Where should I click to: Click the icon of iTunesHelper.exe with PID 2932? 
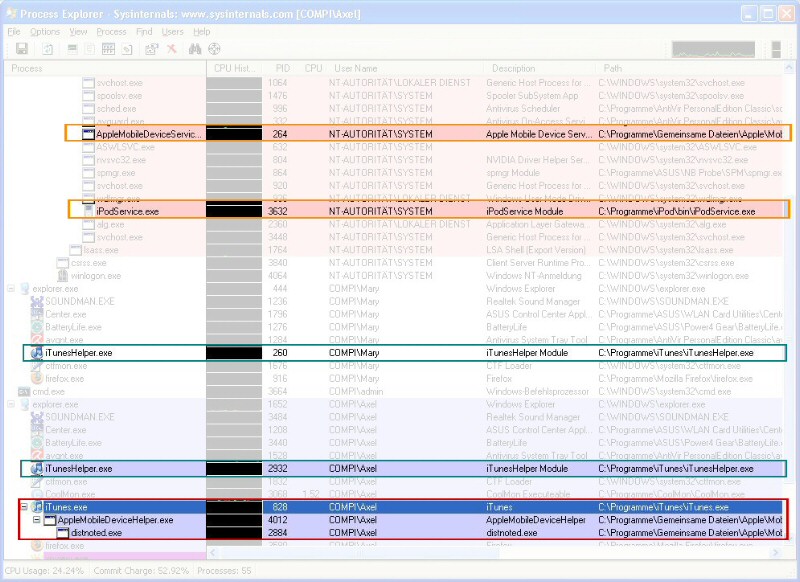tap(37, 469)
